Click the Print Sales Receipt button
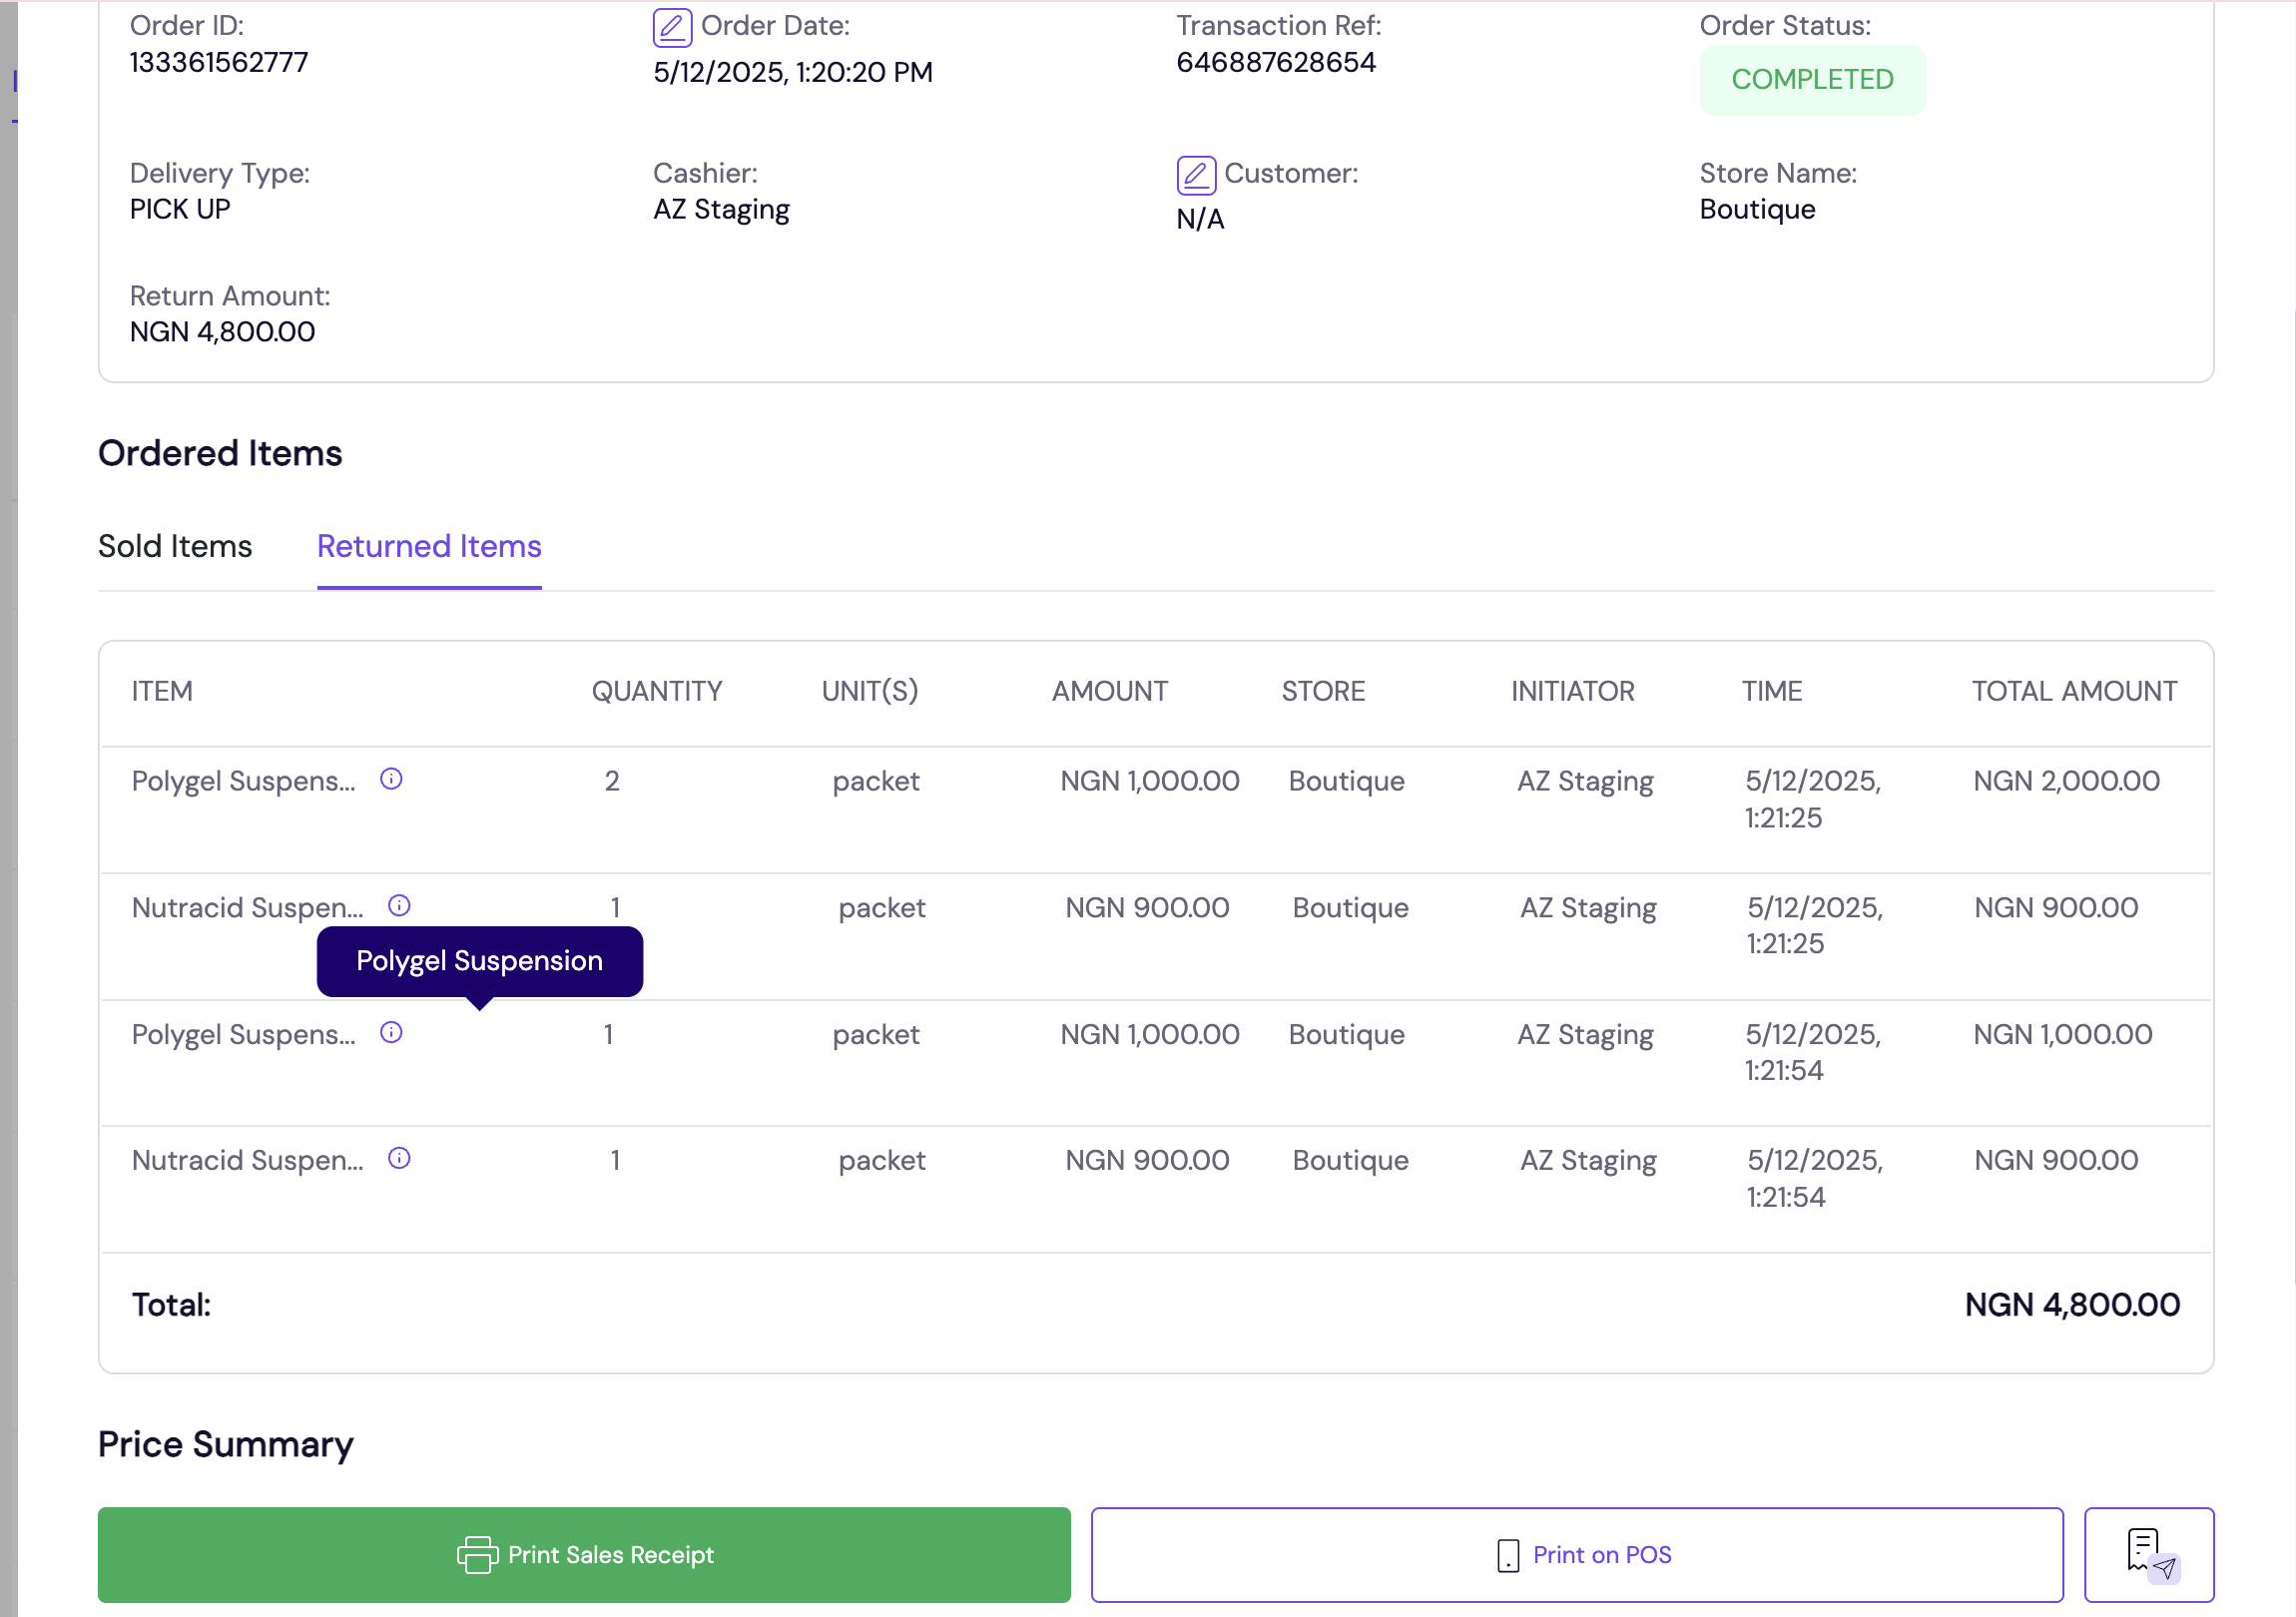2296x1617 pixels. pyautogui.click(x=584, y=1554)
